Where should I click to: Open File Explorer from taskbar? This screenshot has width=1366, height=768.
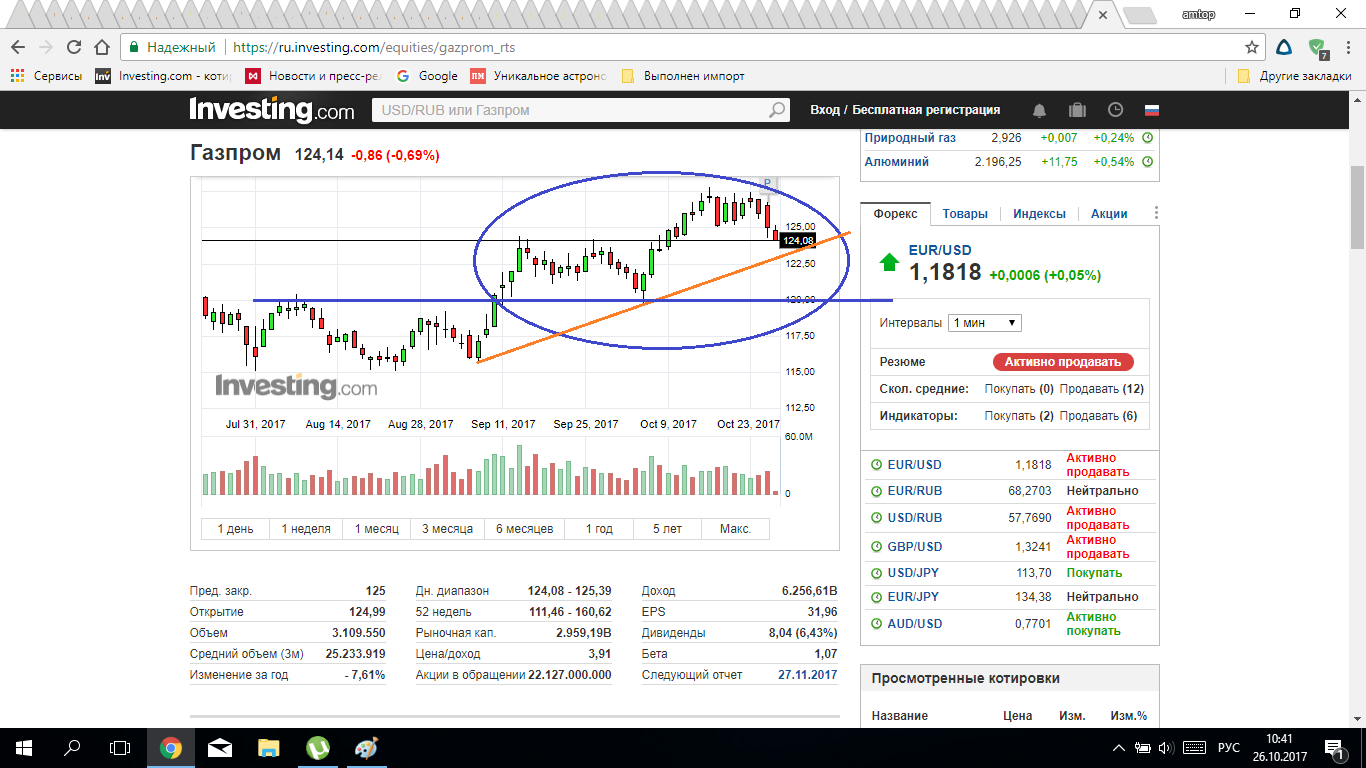269,747
